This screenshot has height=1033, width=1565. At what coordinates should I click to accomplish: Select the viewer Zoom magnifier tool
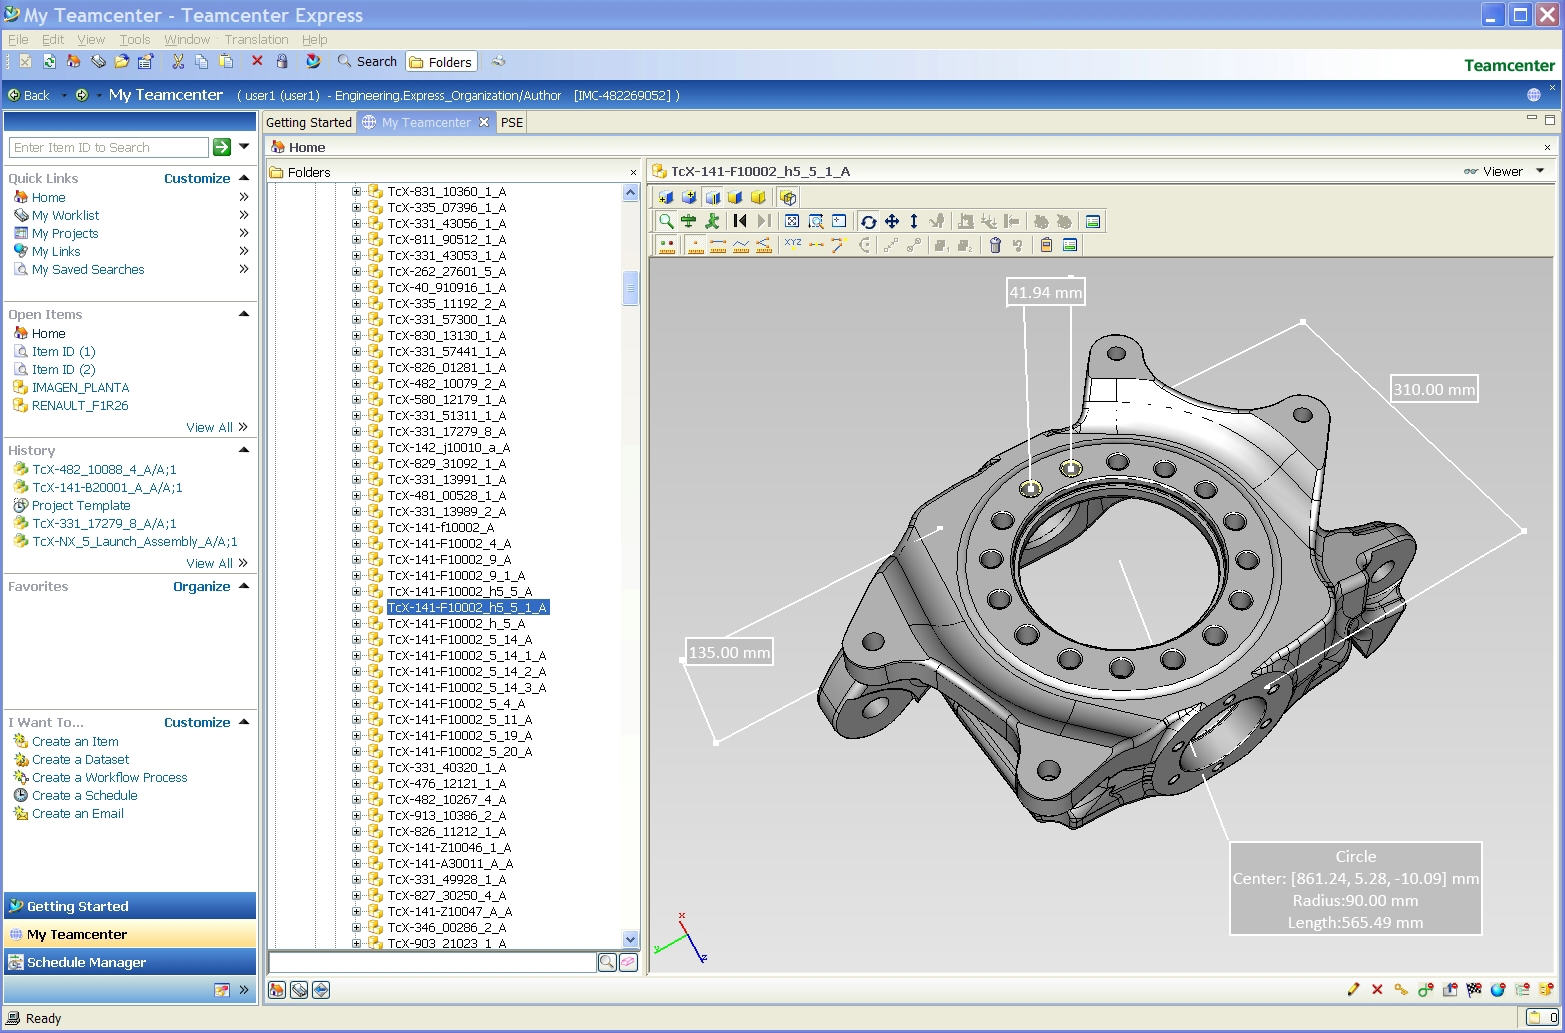[666, 221]
